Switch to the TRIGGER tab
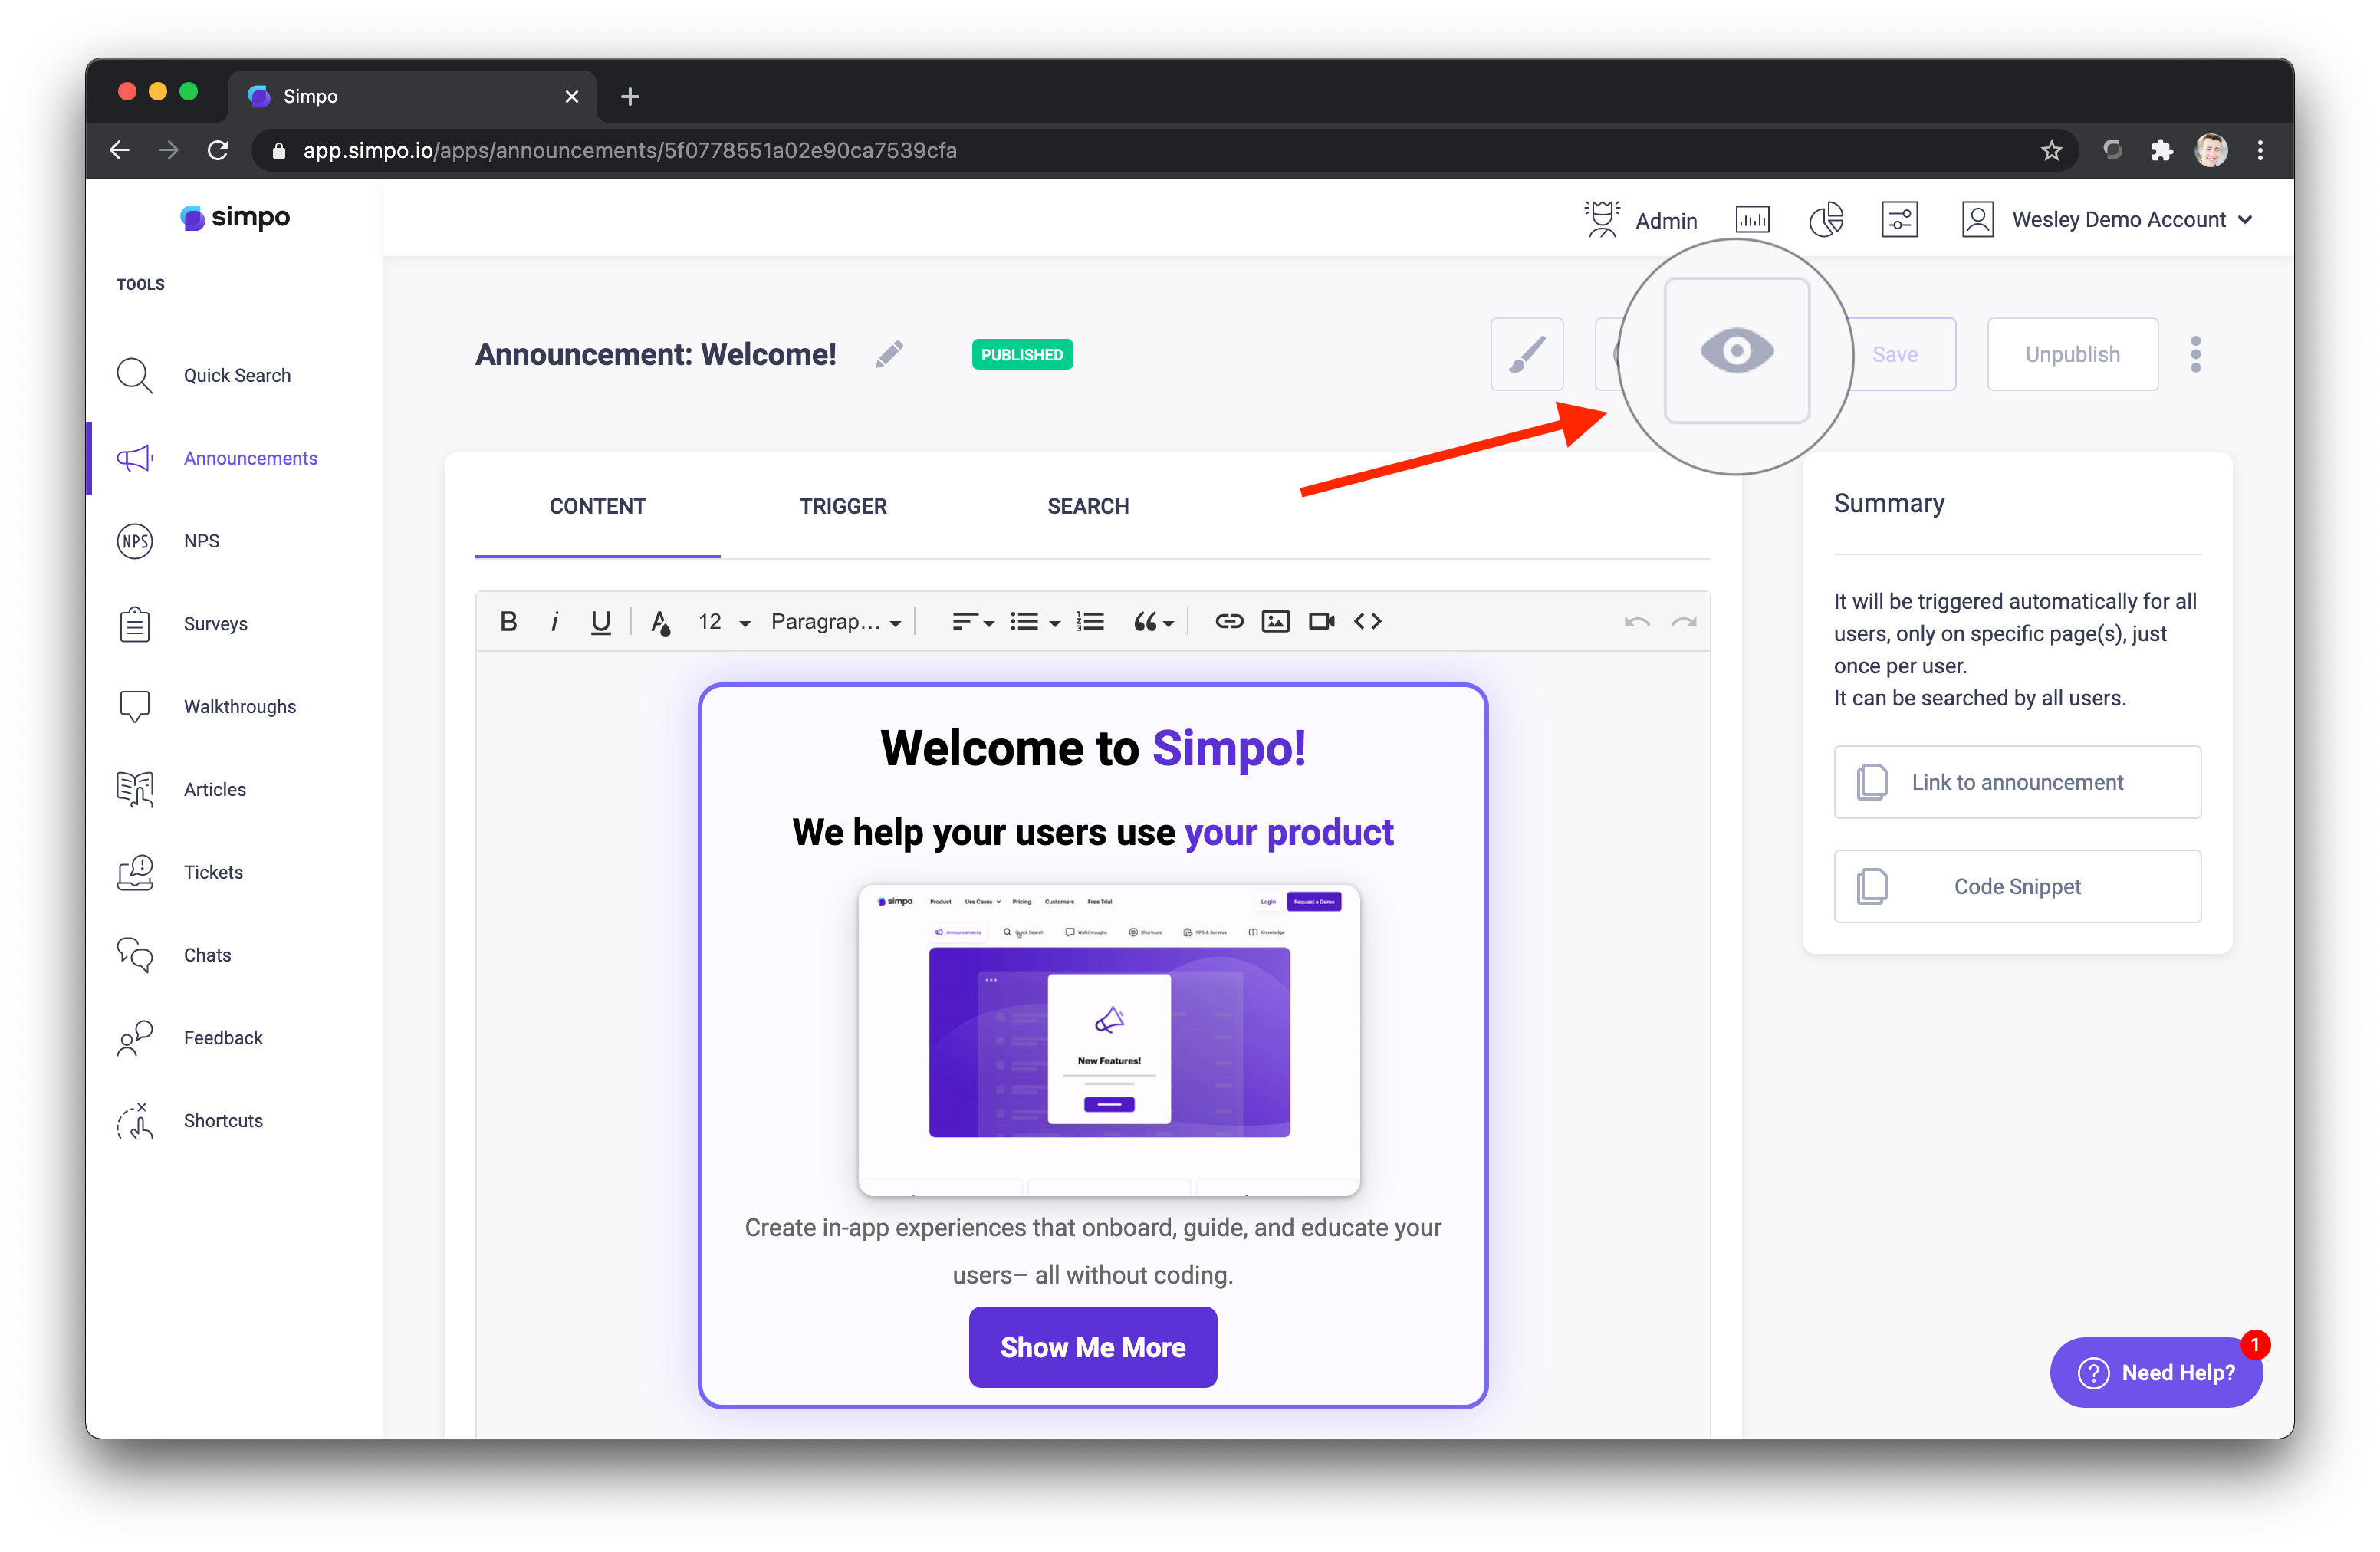Image resolution: width=2380 pixels, height=1552 pixels. tap(842, 507)
